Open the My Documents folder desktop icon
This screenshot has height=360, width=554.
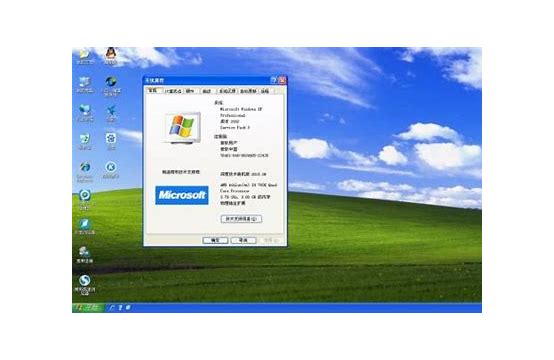(x=85, y=55)
